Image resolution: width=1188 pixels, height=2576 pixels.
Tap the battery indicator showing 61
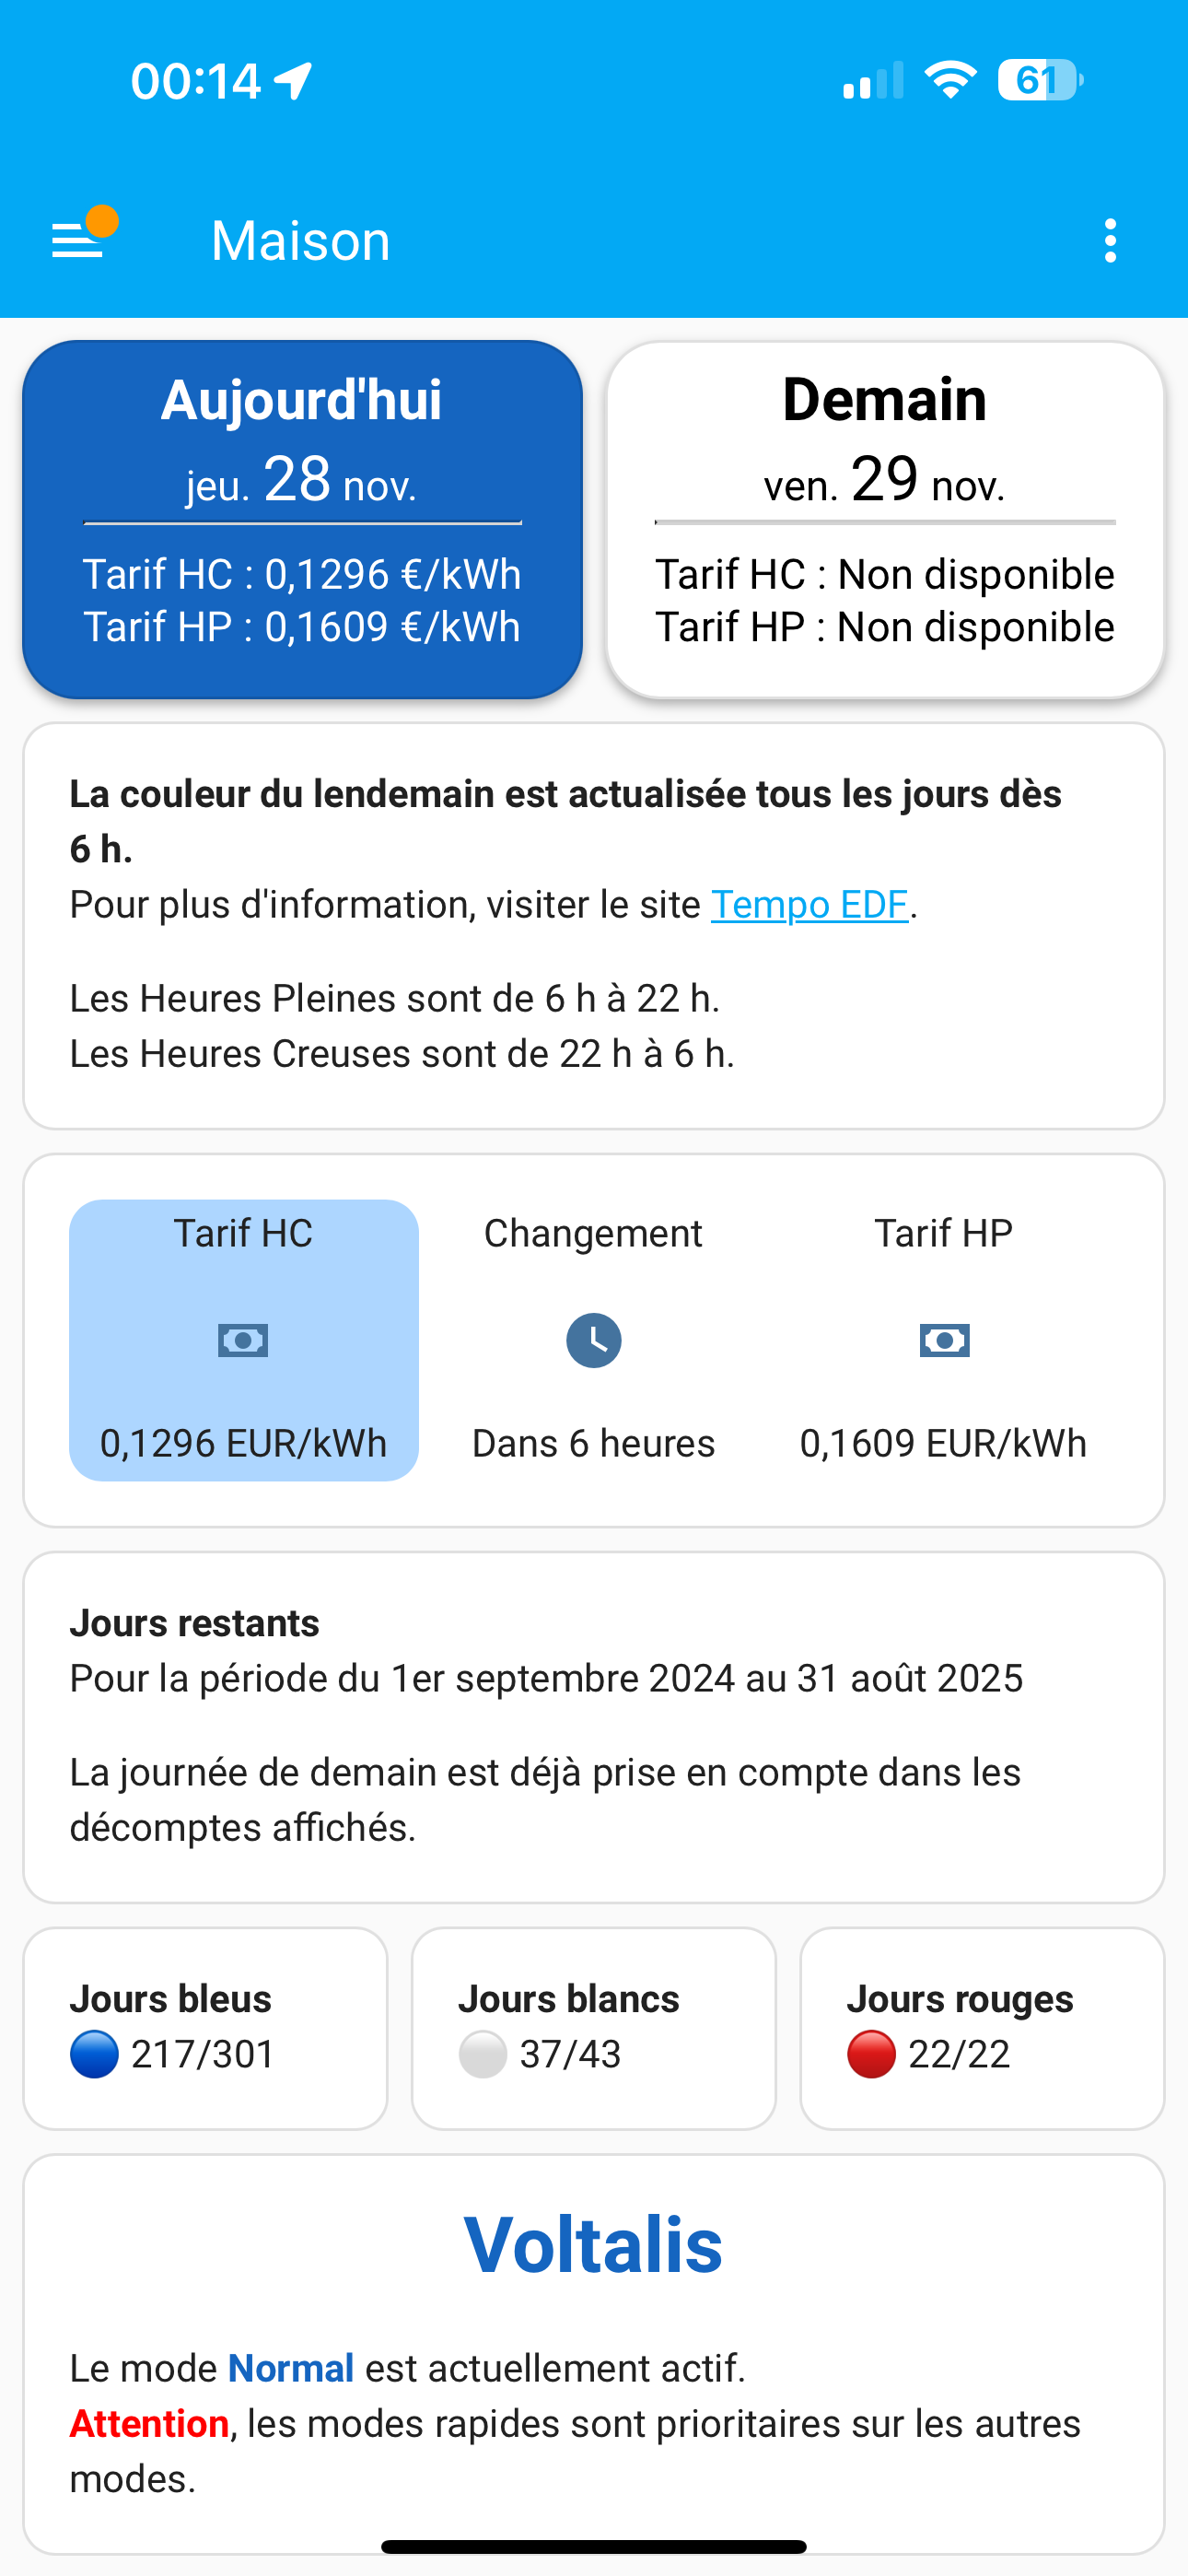point(1040,80)
